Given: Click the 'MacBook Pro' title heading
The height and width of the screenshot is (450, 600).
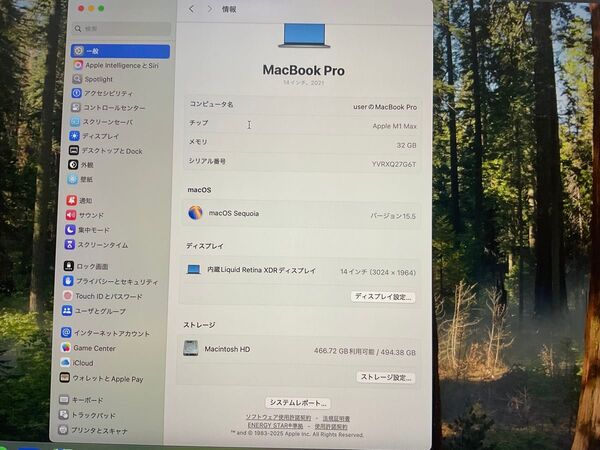Looking at the screenshot, I should click(304, 70).
